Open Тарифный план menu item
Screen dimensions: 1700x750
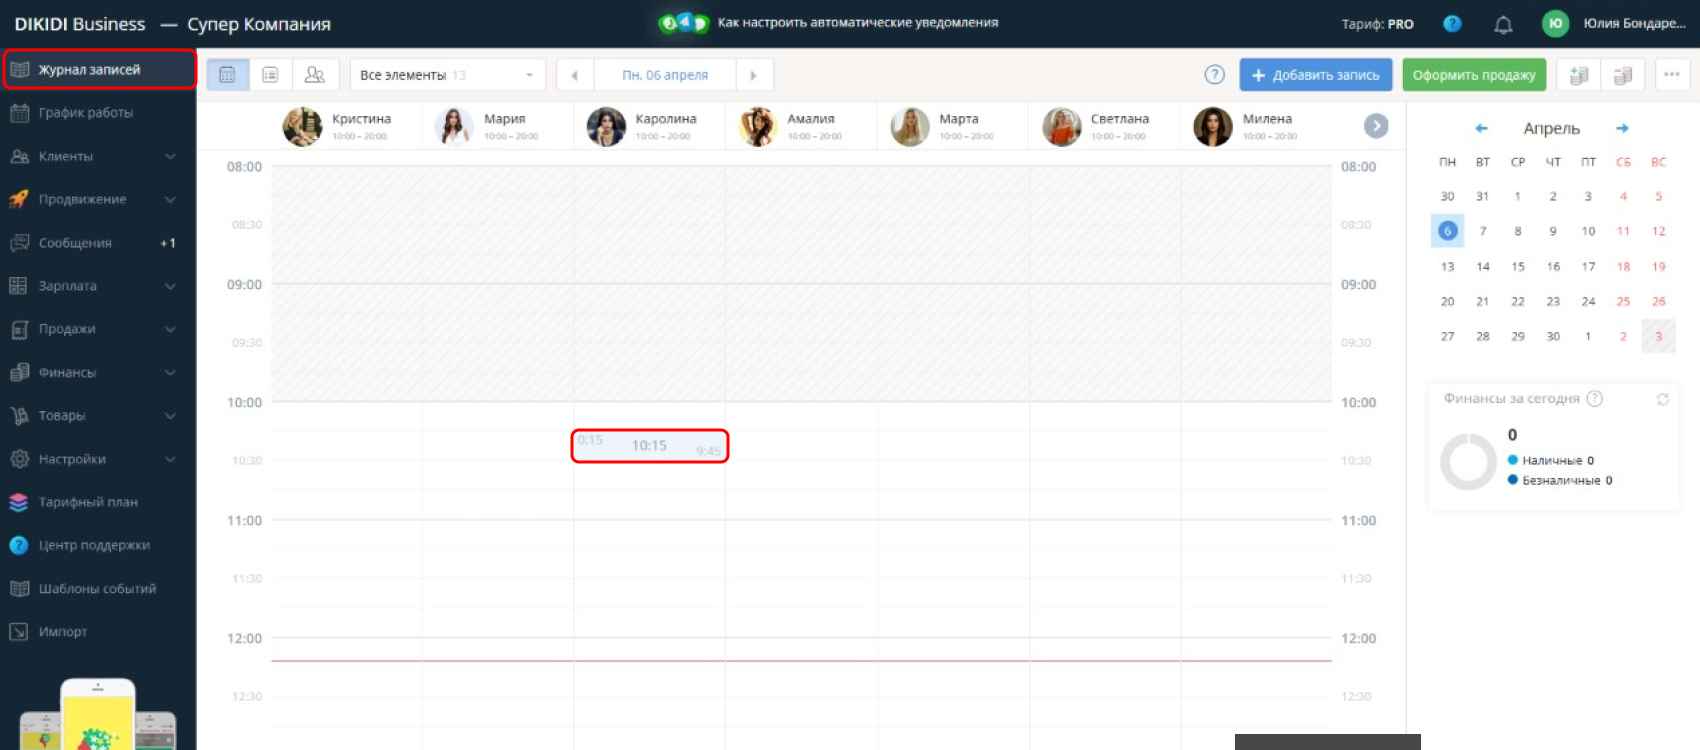[88, 502]
